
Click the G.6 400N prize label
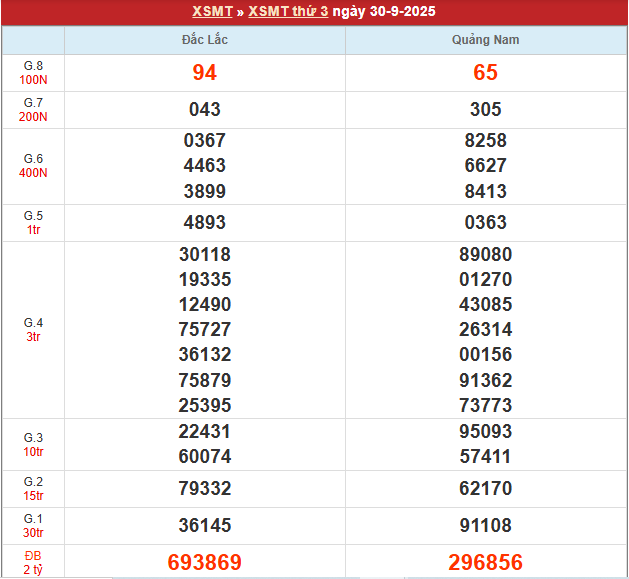click(x=33, y=166)
